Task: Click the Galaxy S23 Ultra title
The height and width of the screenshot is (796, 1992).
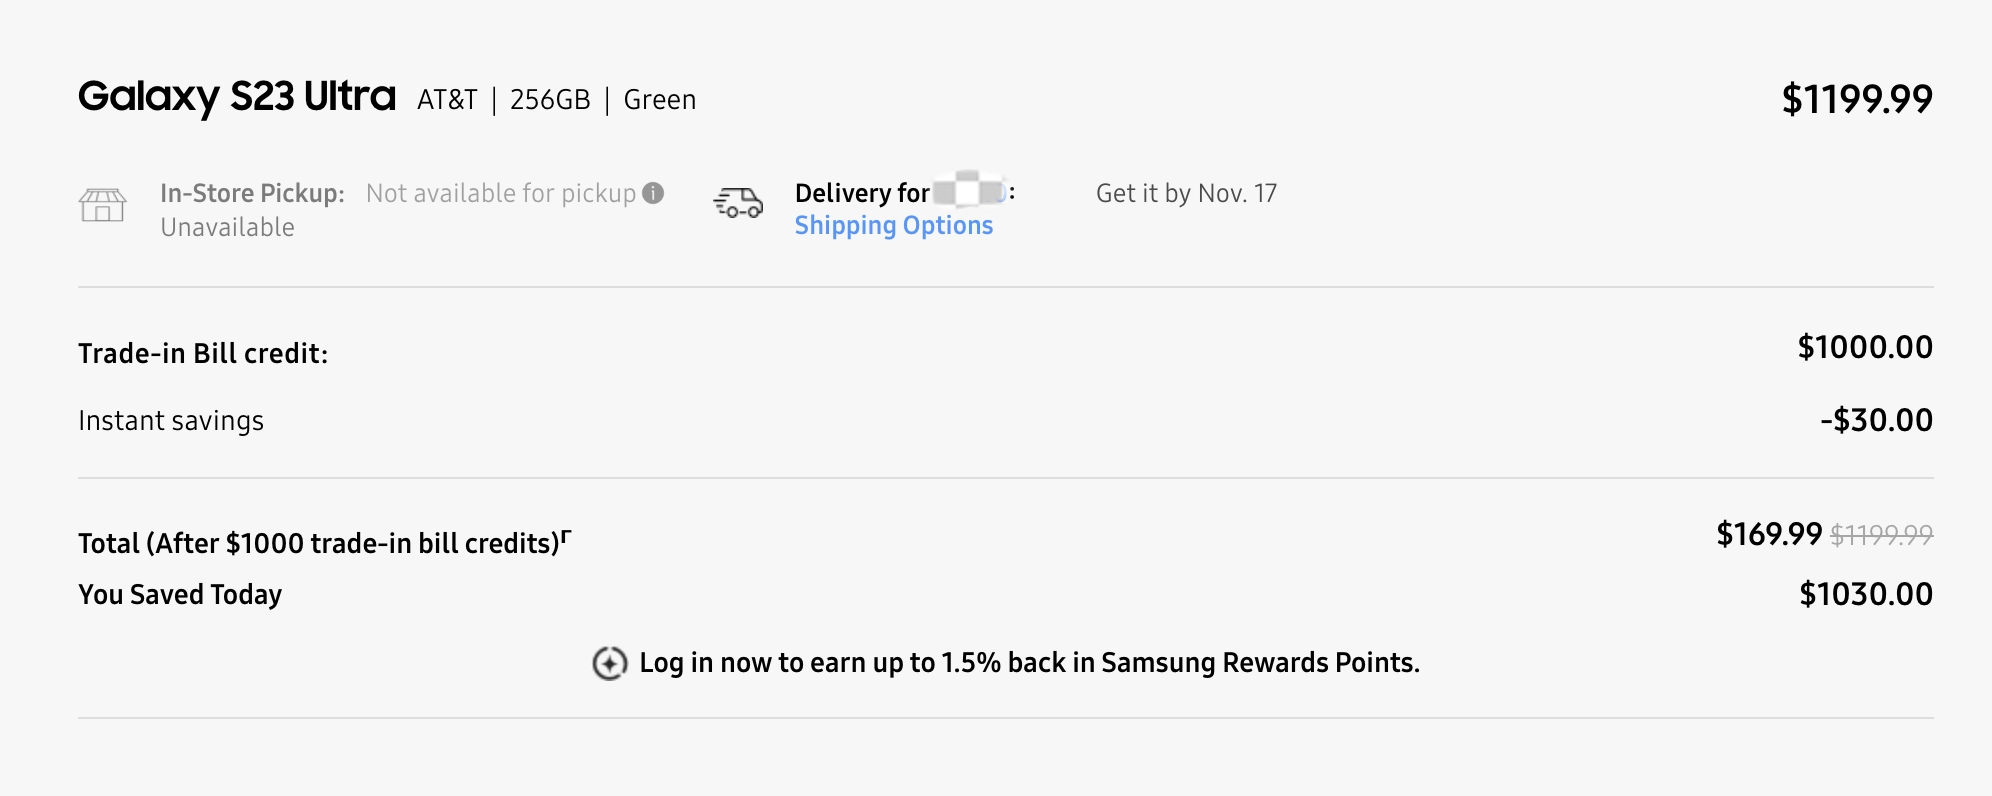Action: coord(237,97)
